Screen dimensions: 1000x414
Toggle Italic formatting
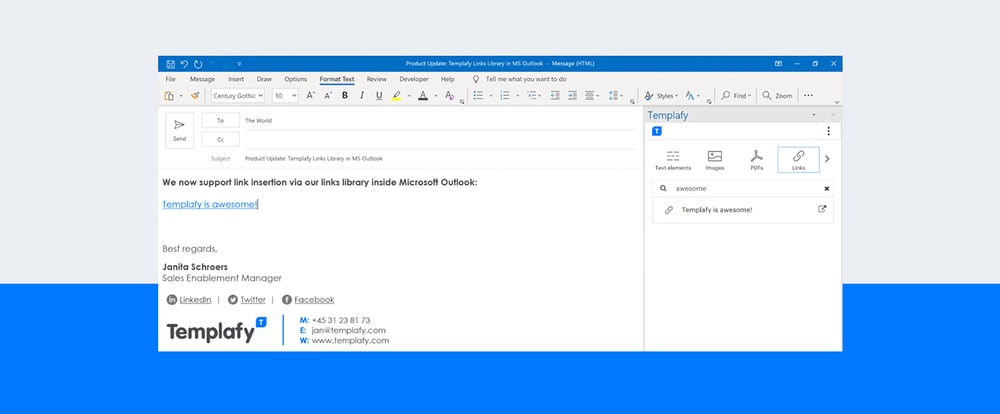tap(362, 96)
